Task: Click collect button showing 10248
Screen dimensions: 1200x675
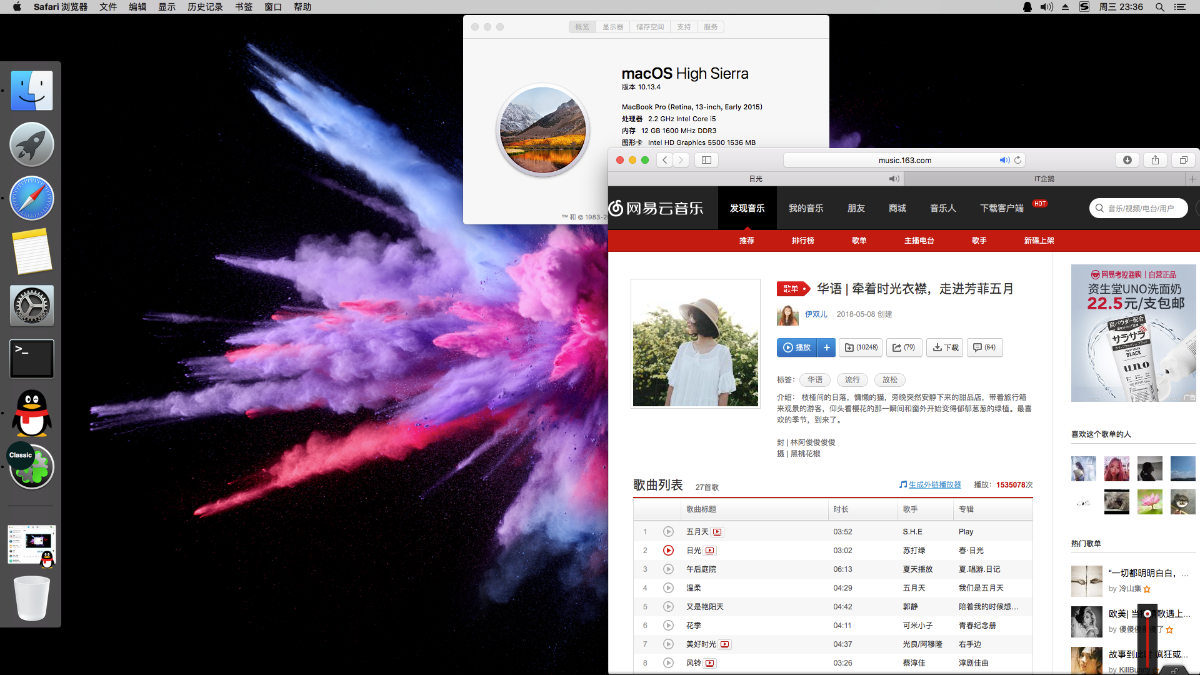Action: coord(862,347)
